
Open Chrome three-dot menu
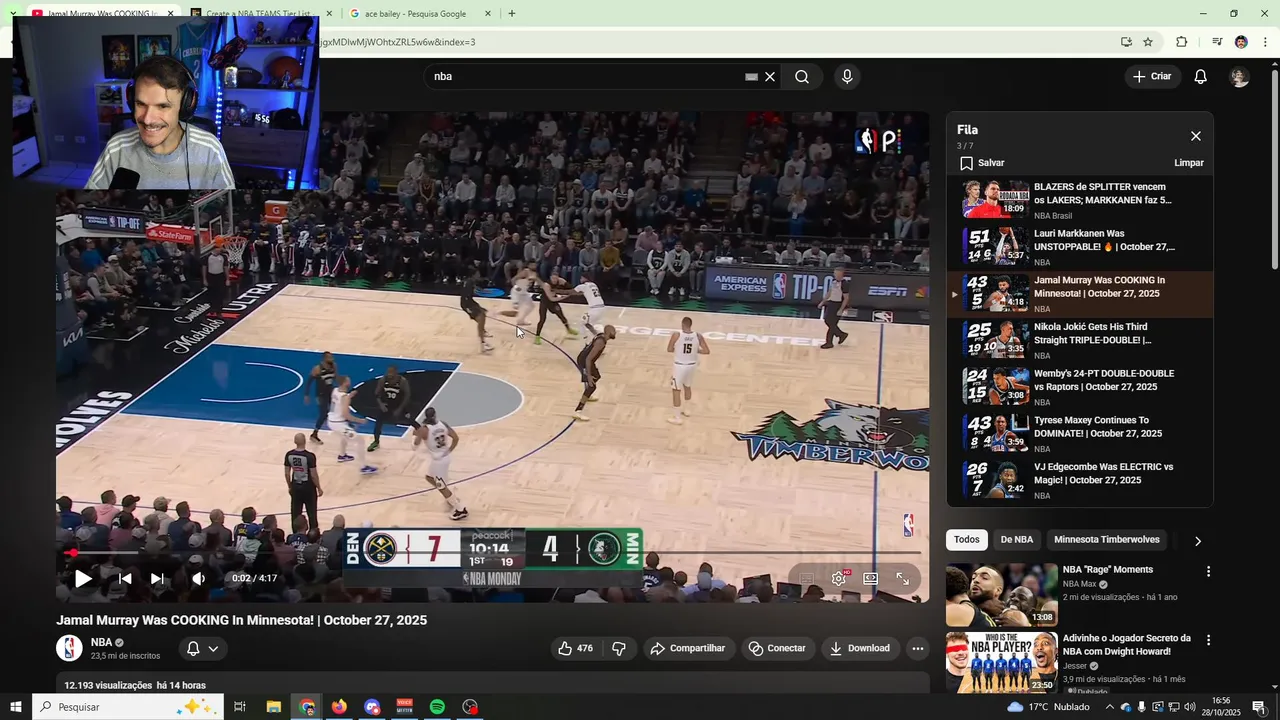[1265, 42]
